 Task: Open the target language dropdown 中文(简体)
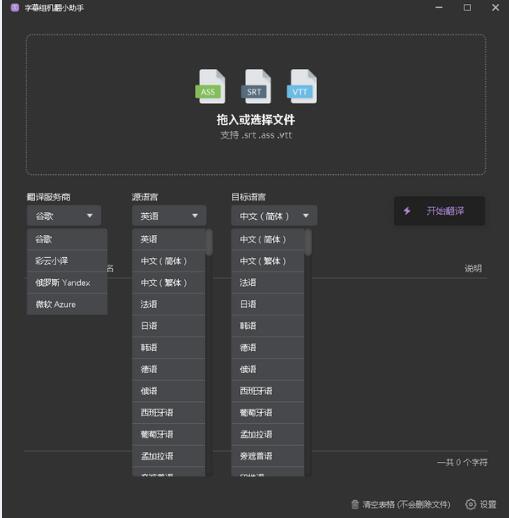[x=274, y=216]
